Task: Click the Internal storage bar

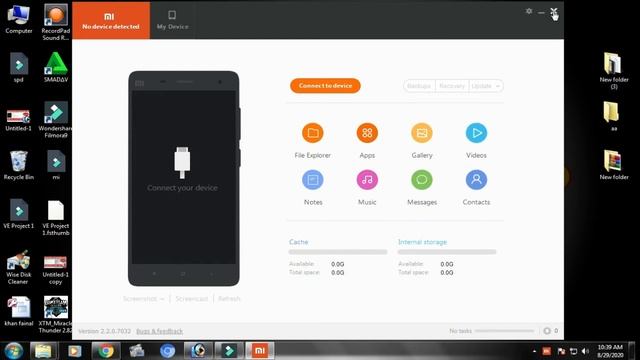Action: click(447, 252)
